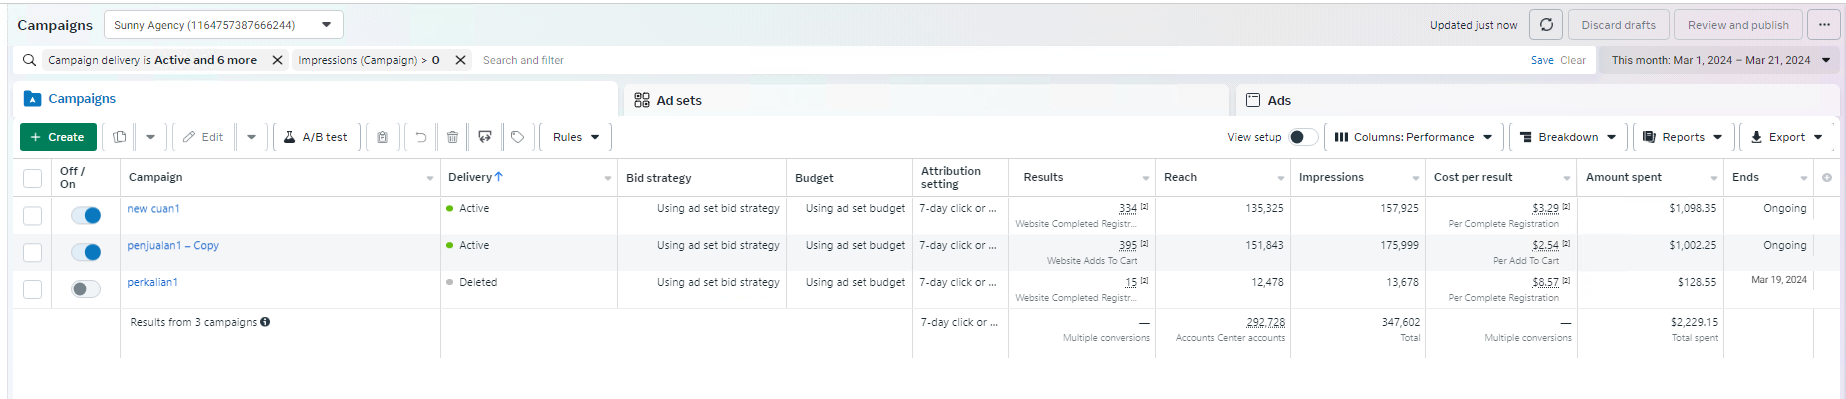1846x399 pixels.
Task: Open the Campaign column header dropdown arrow
Action: [430, 178]
